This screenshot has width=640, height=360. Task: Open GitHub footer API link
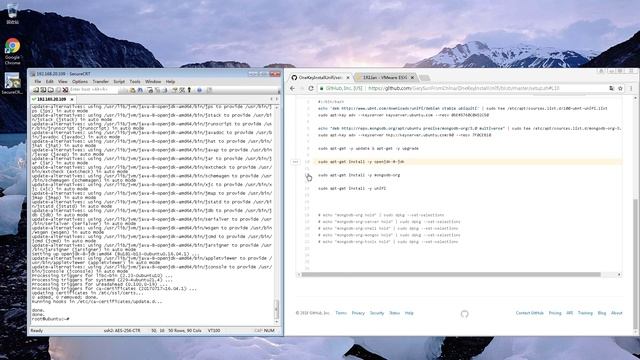pos(569,313)
